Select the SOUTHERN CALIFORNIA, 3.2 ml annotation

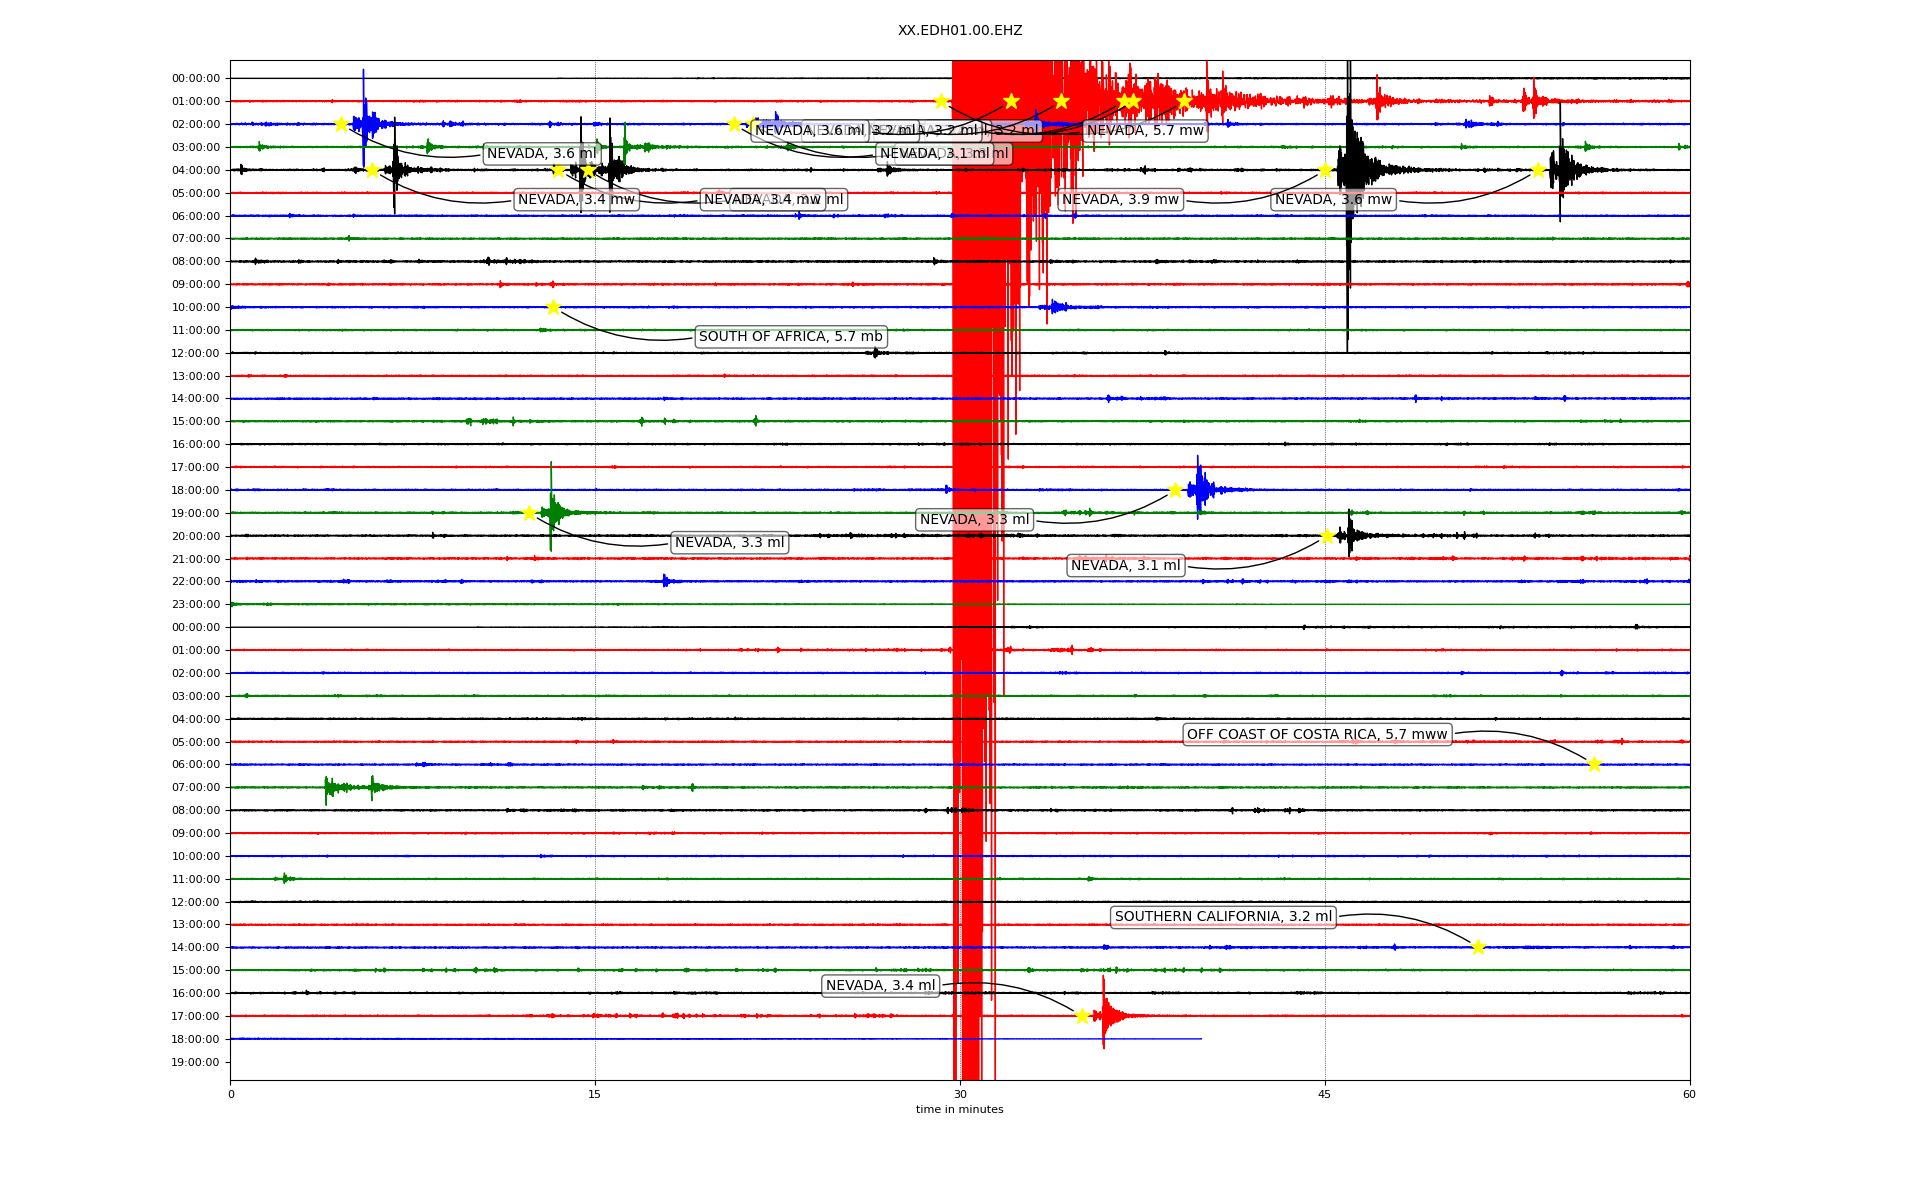click(1222, 916)
